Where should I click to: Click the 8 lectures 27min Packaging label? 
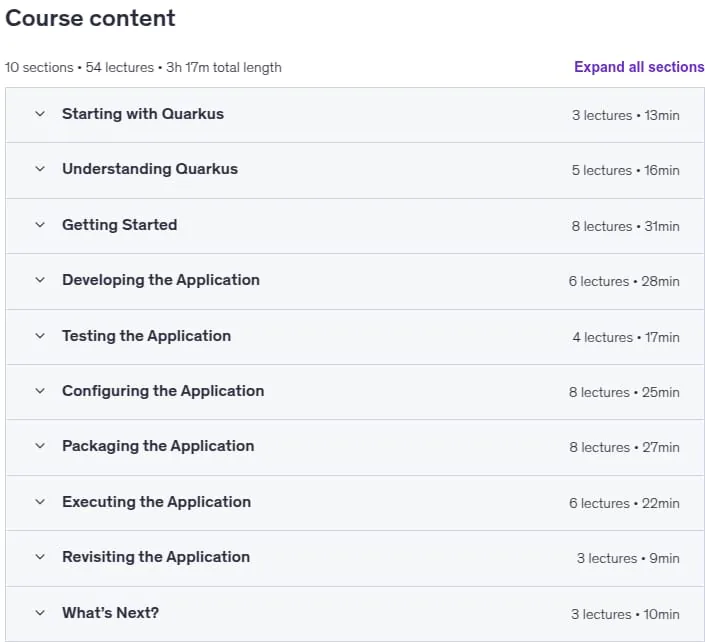(x=624, y=447)
